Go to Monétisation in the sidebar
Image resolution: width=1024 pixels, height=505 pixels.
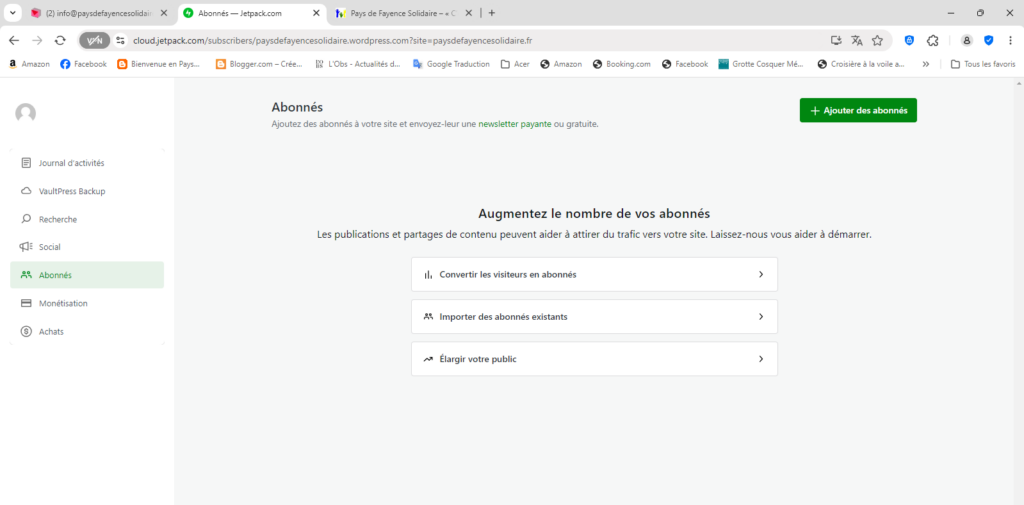coord(63,303)
